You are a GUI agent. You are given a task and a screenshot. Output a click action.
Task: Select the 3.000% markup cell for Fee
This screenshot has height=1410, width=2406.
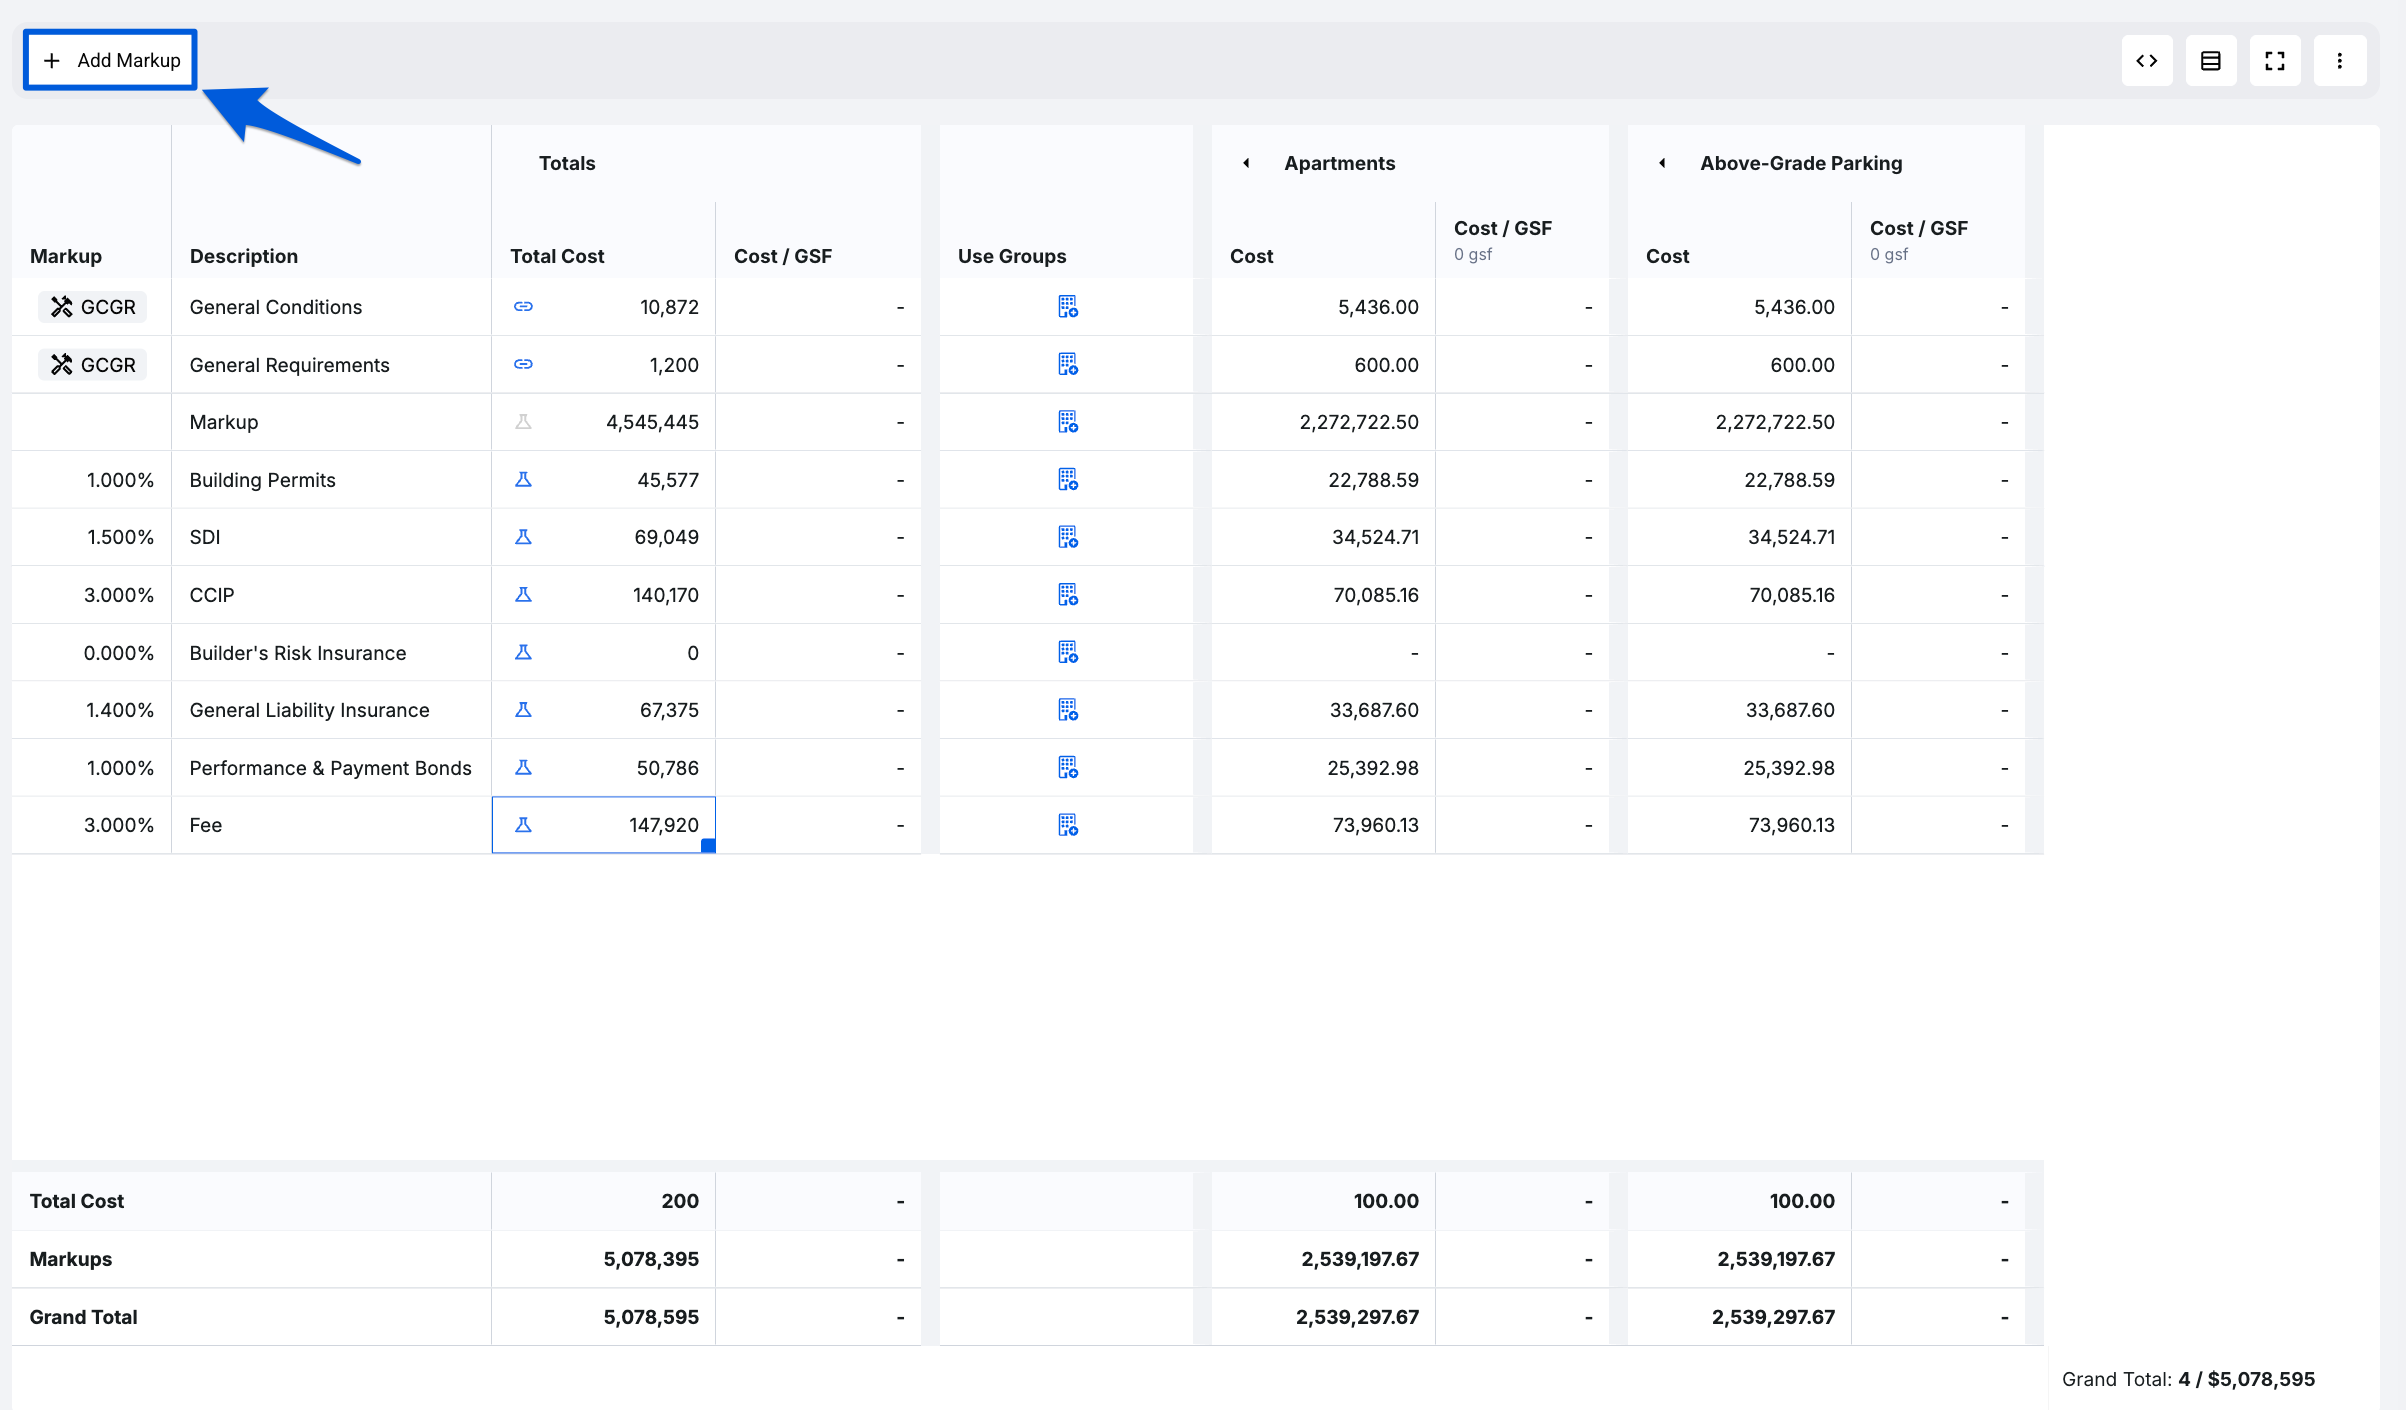91,825
